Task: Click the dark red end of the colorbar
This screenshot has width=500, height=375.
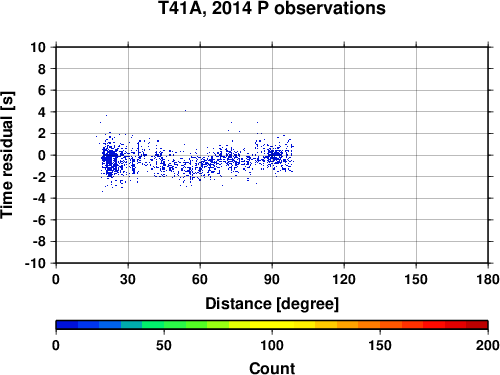Action: click(477, 325)
